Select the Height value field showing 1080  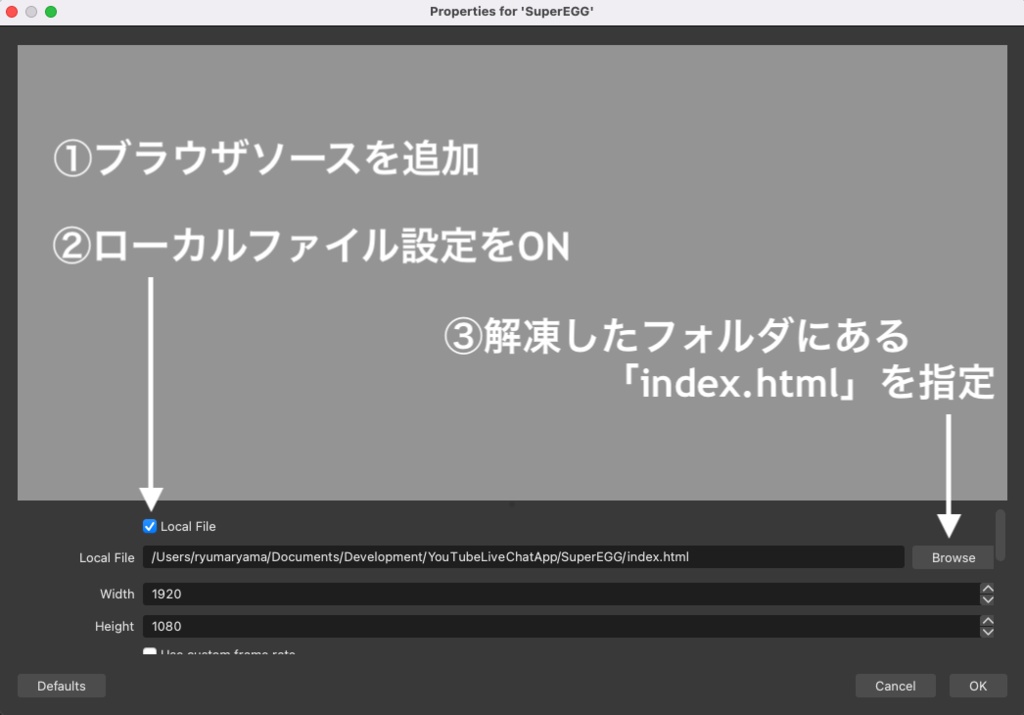(x=500, y=626)
